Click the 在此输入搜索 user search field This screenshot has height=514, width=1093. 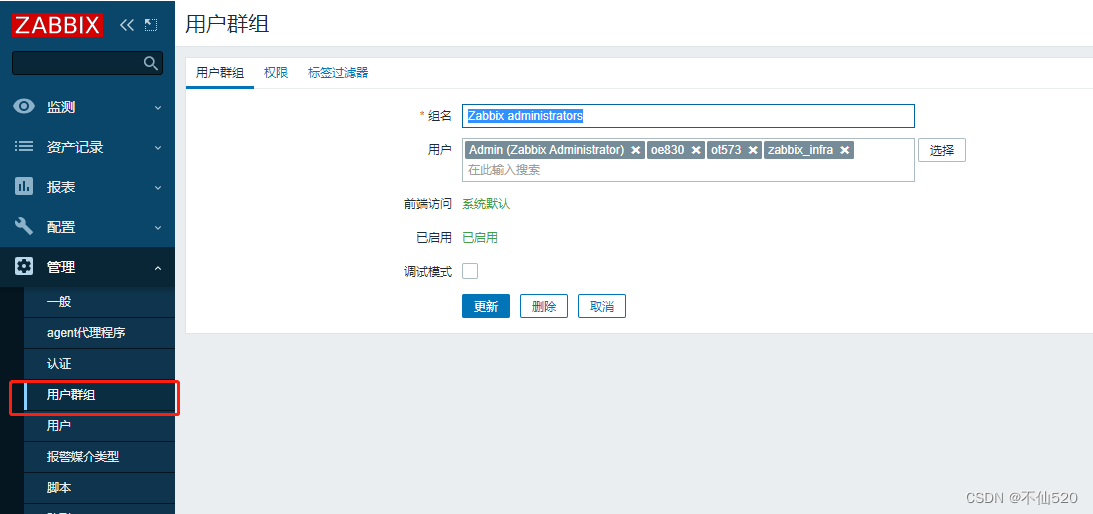pyautogui.click(x=688, y=169)
